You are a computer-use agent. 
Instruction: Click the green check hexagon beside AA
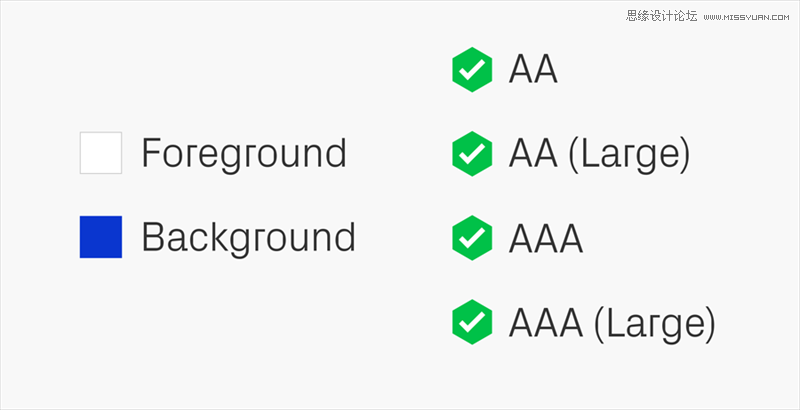(x=472, y=69)
